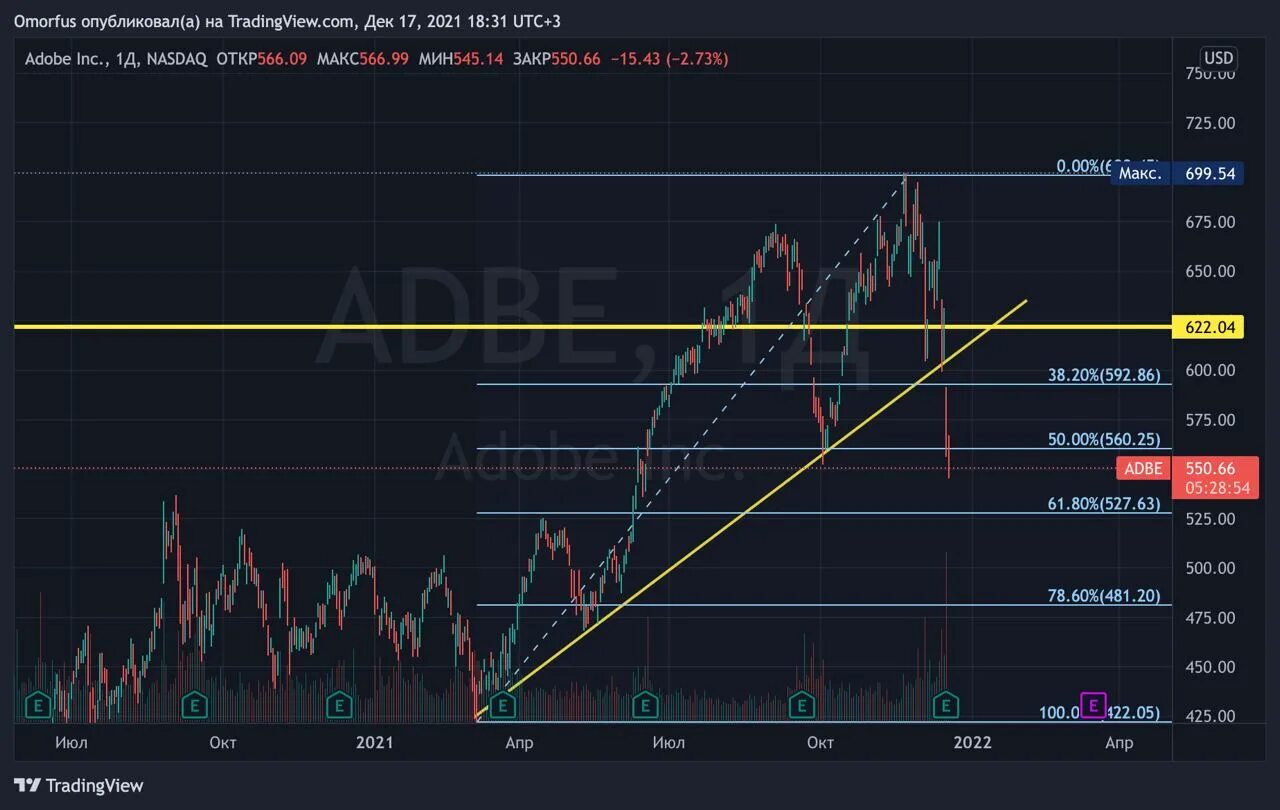This screenshot has height=810, width=1280.
Task: Click the ЗАКР 550.66 close value
Action: pos(557,59)
